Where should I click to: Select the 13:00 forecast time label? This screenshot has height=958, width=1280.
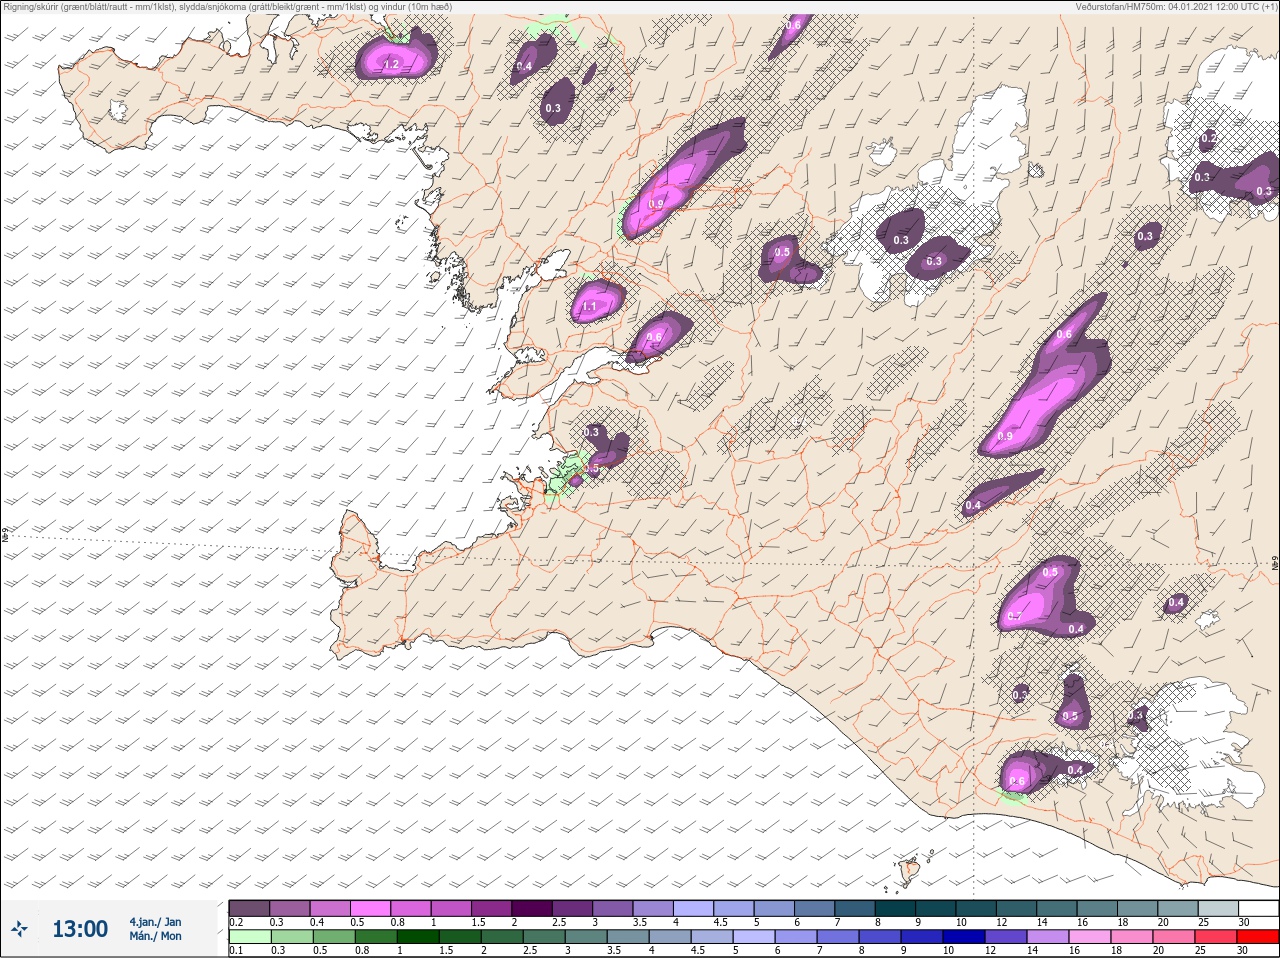[x=80, y=929]
